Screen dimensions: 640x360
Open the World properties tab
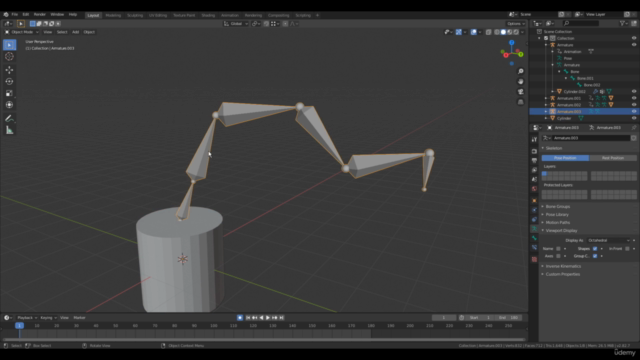[534, 189]
